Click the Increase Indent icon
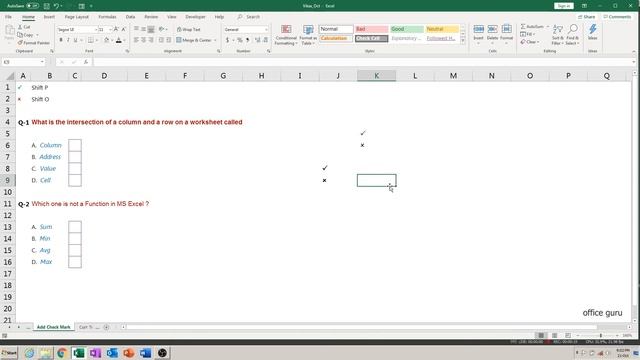Screen dimensions: 640x360 (169, 40)
